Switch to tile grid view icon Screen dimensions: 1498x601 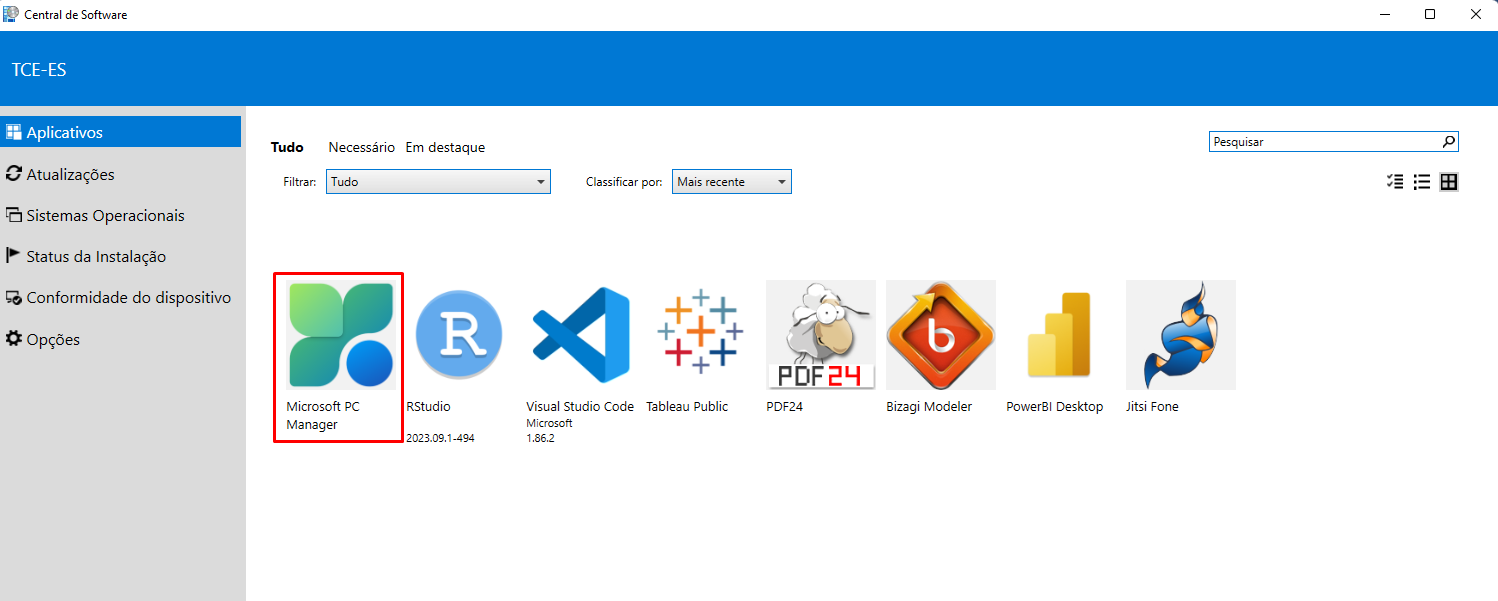1448,181
